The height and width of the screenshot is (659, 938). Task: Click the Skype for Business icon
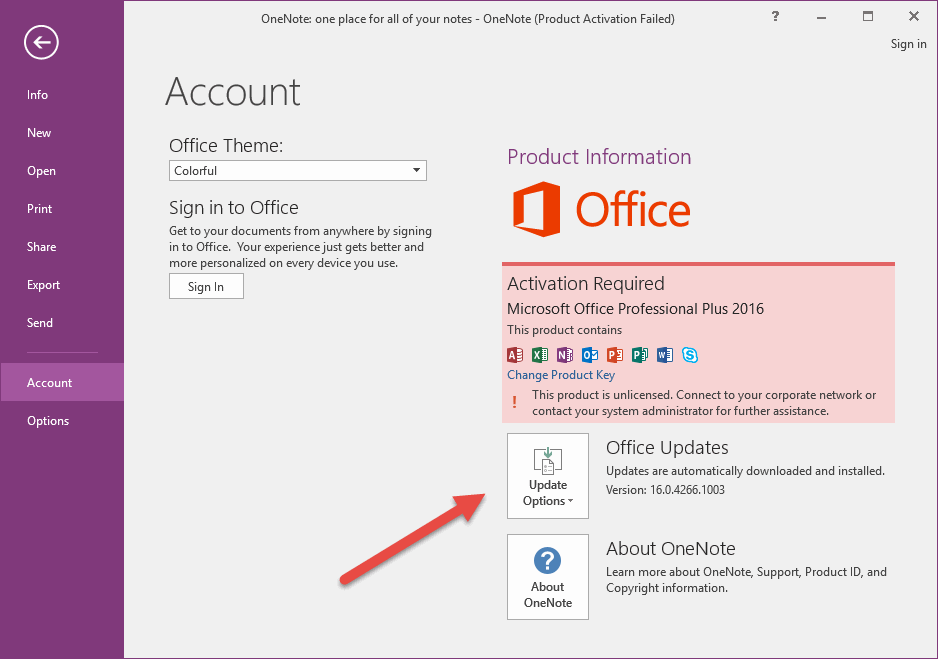coord(690,355)
